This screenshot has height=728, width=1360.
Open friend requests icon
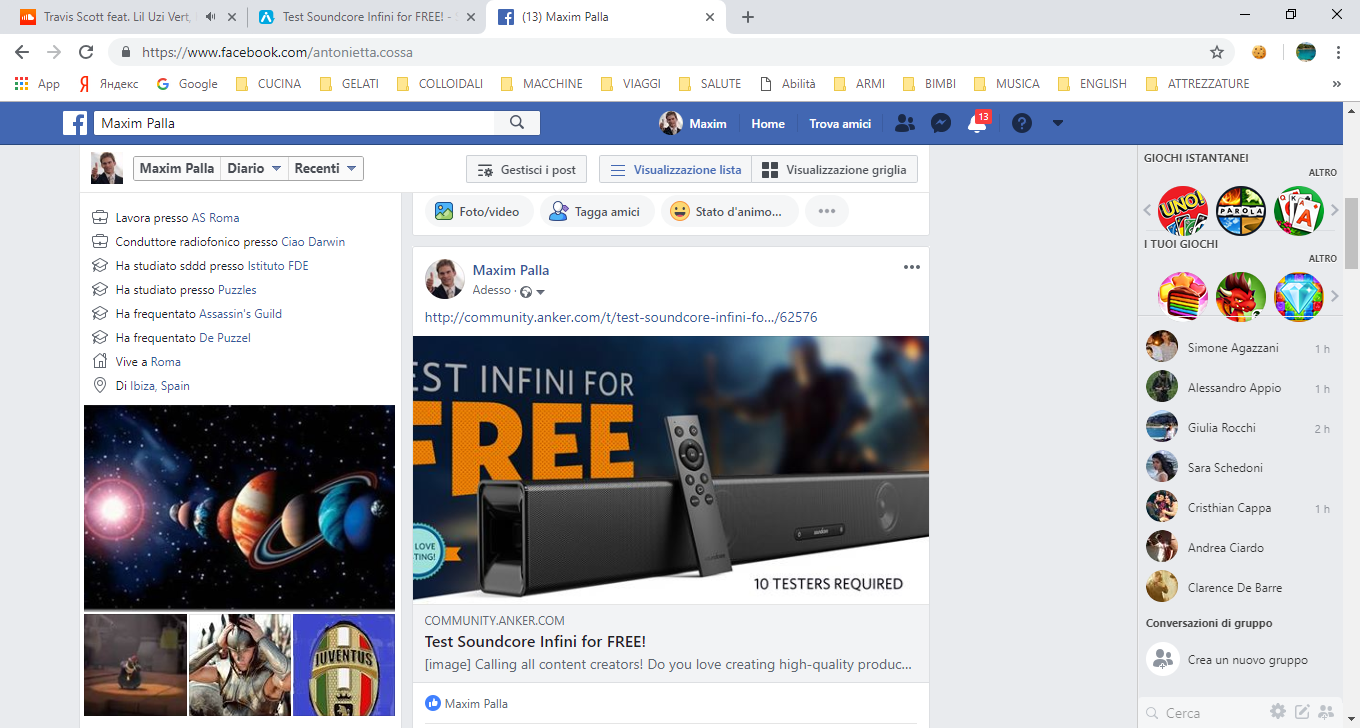click(905, 123)
